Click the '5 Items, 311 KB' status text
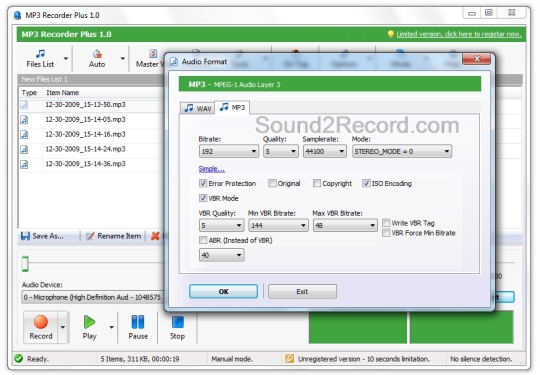Viewport: 540px width, 375px height. tap(140, 359)
